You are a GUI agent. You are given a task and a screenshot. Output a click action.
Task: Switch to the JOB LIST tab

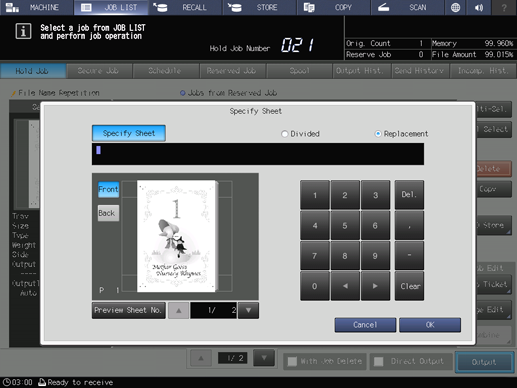111,7
